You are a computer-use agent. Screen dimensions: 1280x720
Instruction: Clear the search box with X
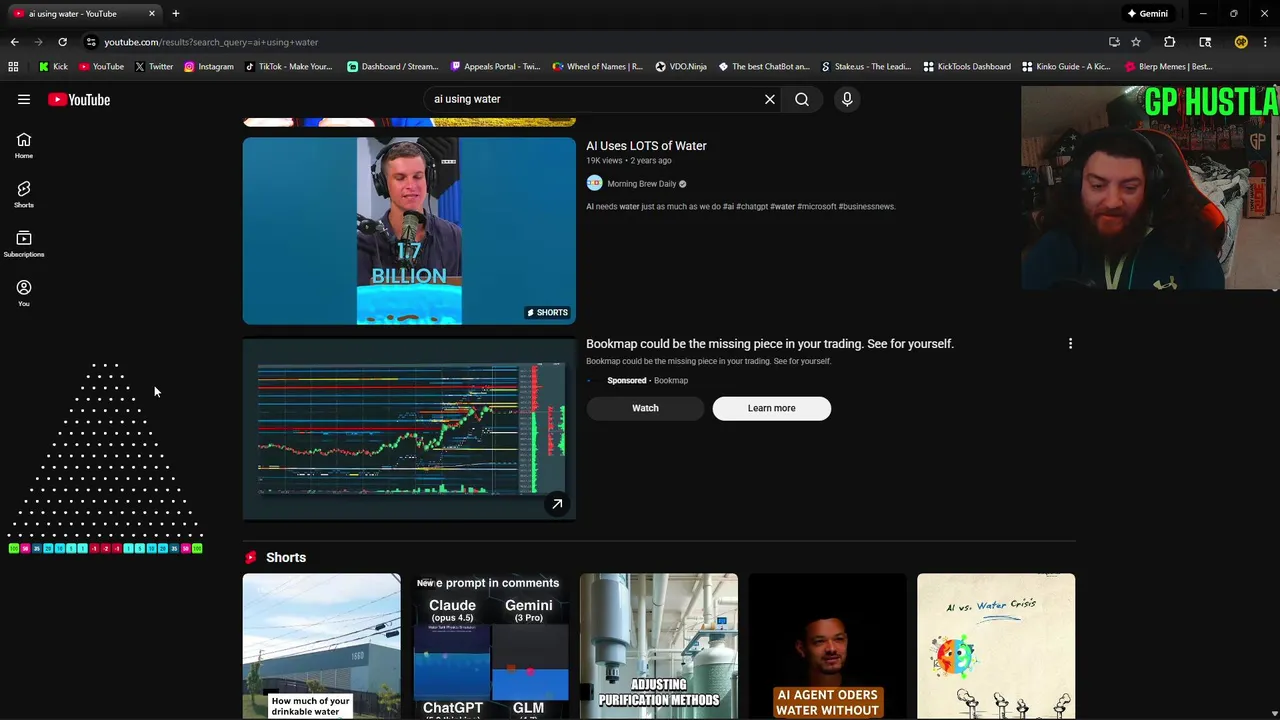pyautogui.click(x=770, y=99)
